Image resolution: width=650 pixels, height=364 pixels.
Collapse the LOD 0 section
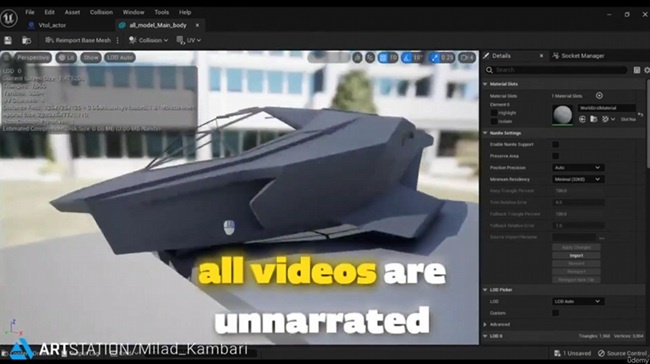coord(485,336)
